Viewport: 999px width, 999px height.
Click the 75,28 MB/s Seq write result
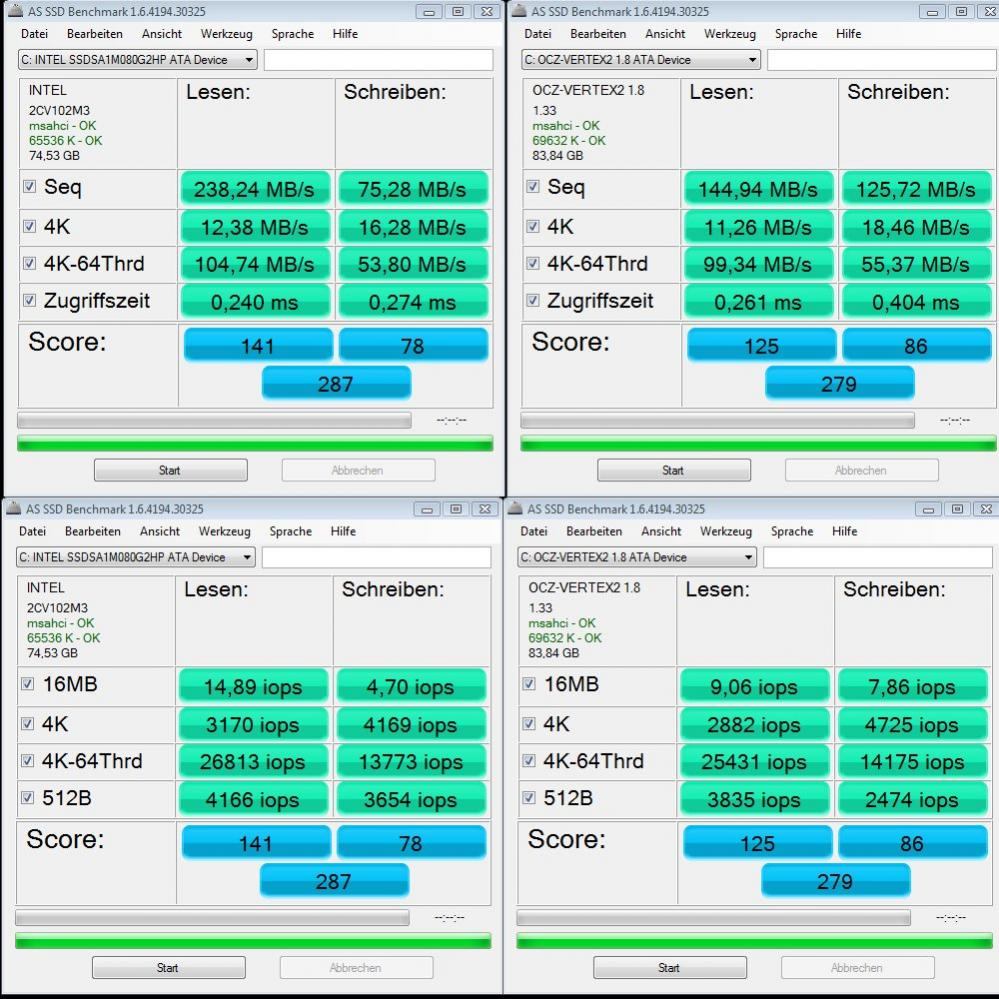[x=412, y=189]
